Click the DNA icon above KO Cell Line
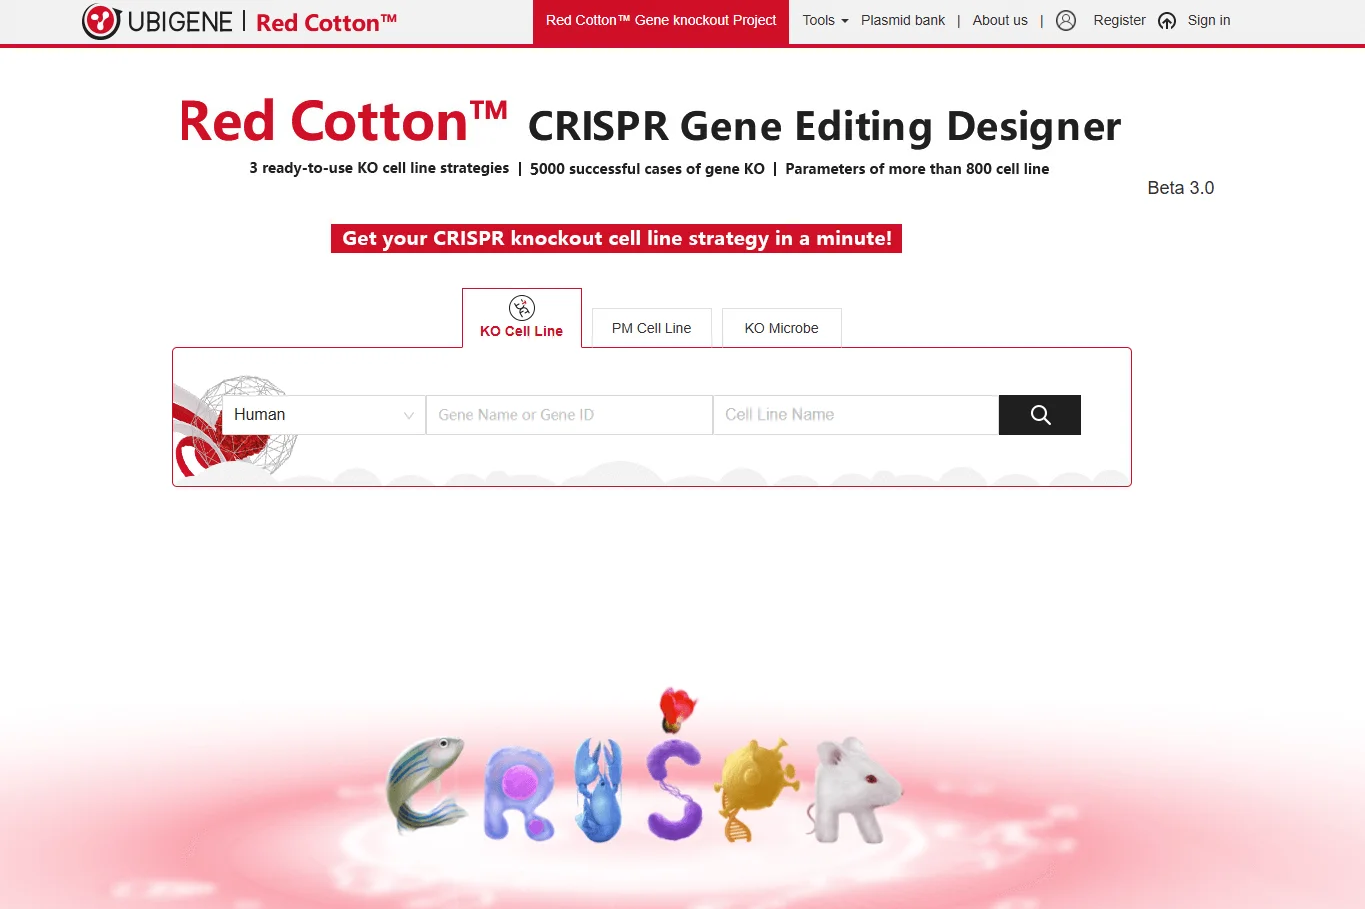Screen dimensions: 1365x909 (522, 307)
